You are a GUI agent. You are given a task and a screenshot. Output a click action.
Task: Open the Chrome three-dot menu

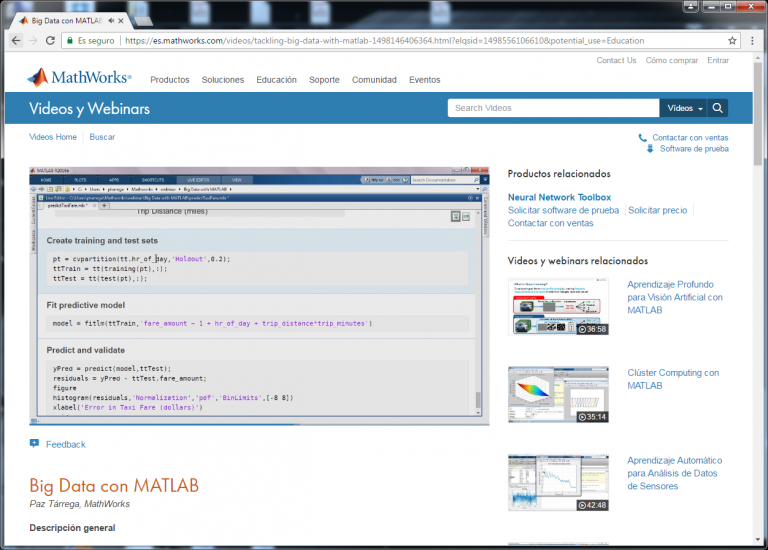[753, 41]
